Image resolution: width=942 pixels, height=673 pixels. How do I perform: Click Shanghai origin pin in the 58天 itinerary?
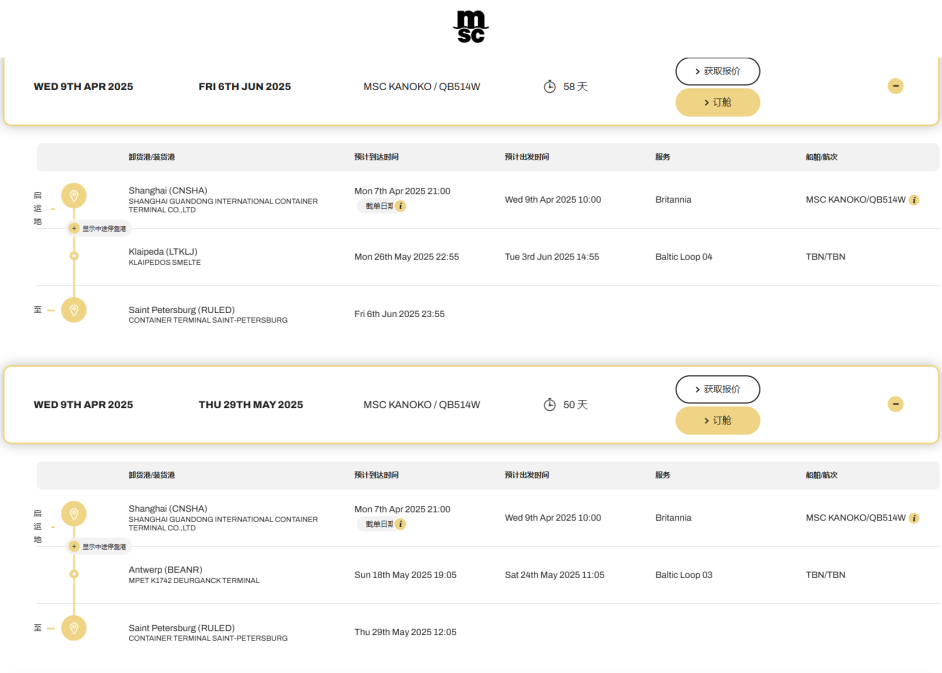(x=73, y=195)
